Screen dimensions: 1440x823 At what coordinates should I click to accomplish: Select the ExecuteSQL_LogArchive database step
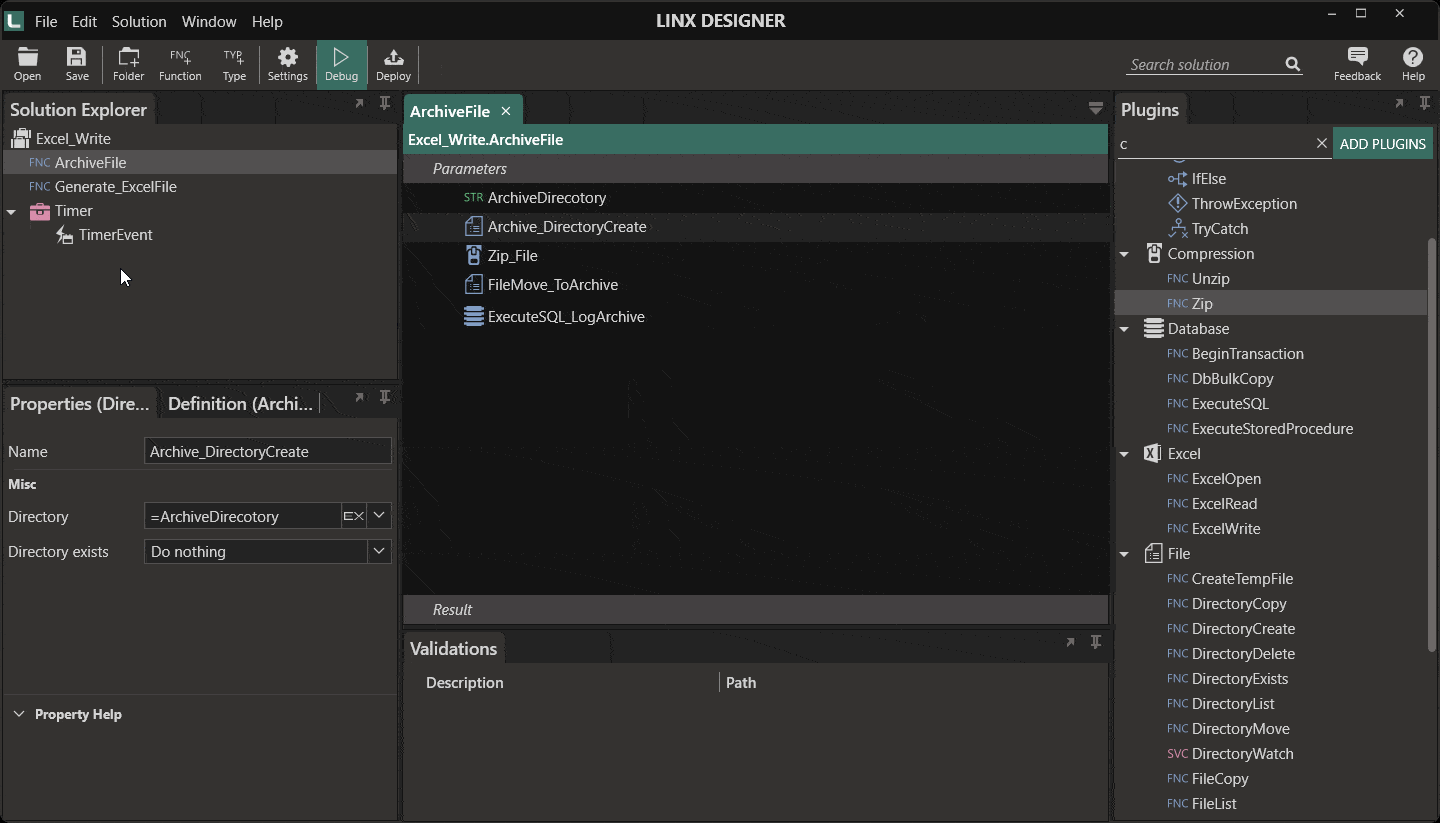pos(555,317)
